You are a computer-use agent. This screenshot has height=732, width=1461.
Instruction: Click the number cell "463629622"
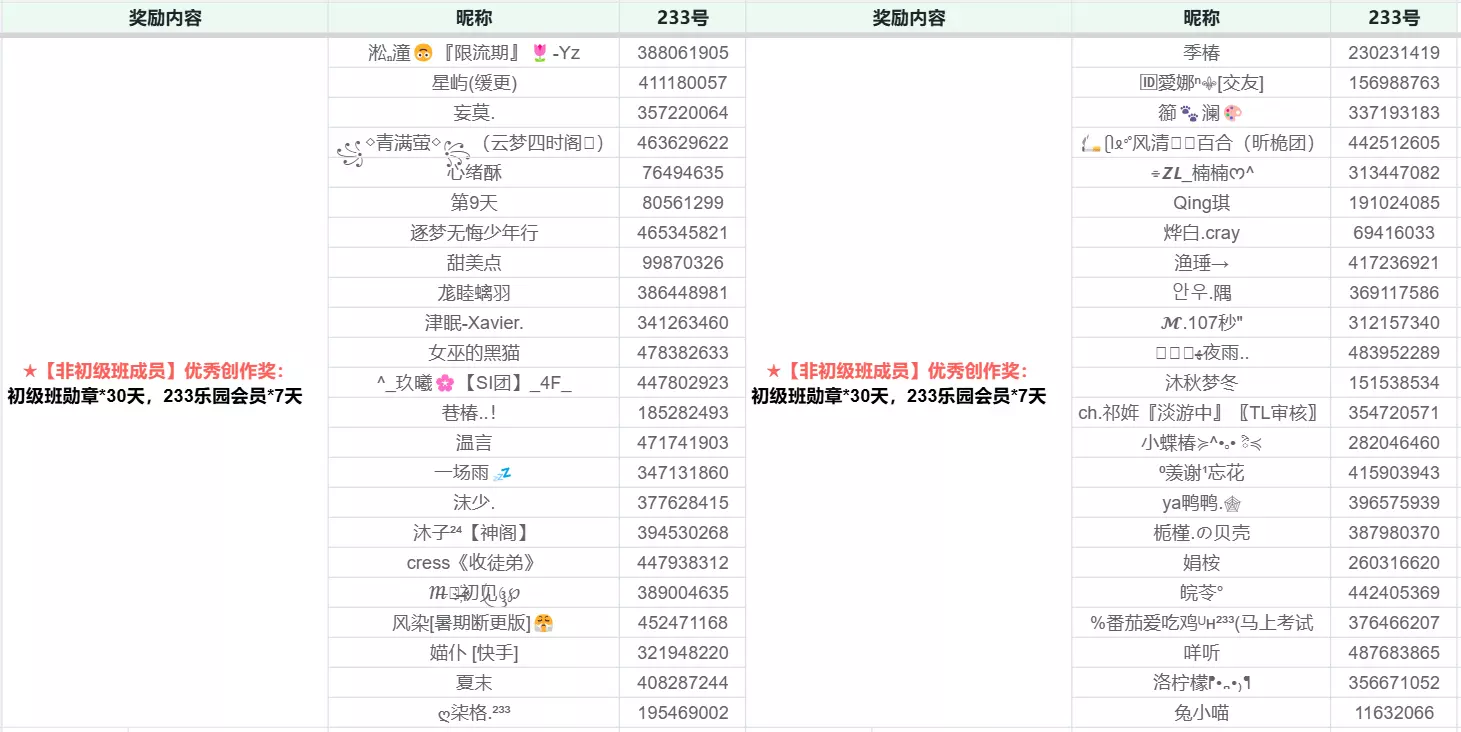(683, 143)
